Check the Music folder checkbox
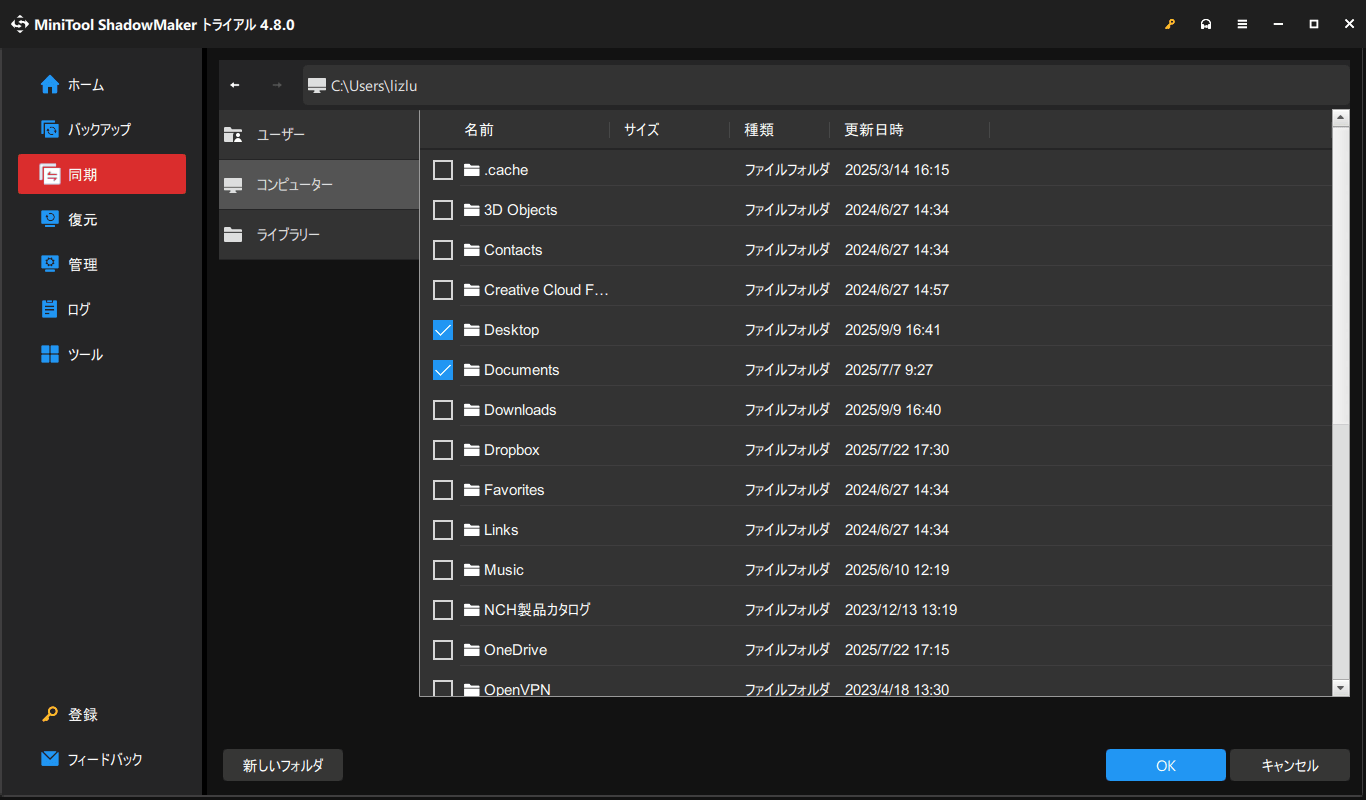 point(443,570)
